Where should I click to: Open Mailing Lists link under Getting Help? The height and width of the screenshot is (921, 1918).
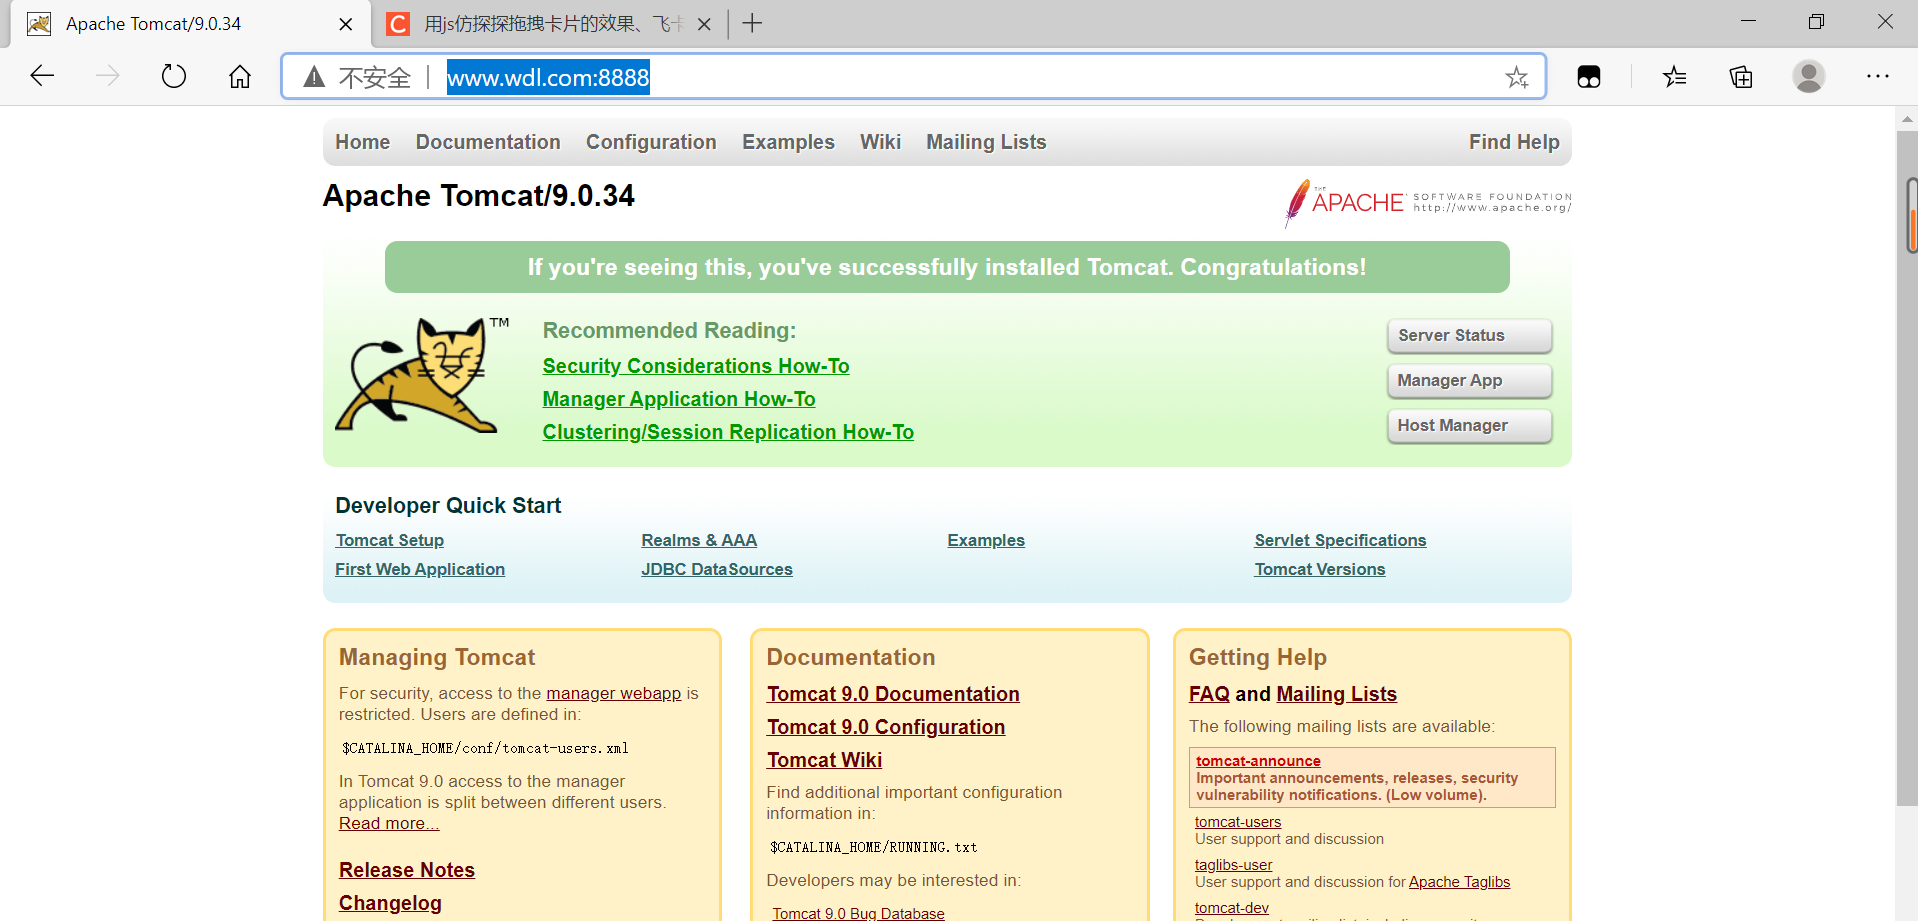click(1337, 694)
